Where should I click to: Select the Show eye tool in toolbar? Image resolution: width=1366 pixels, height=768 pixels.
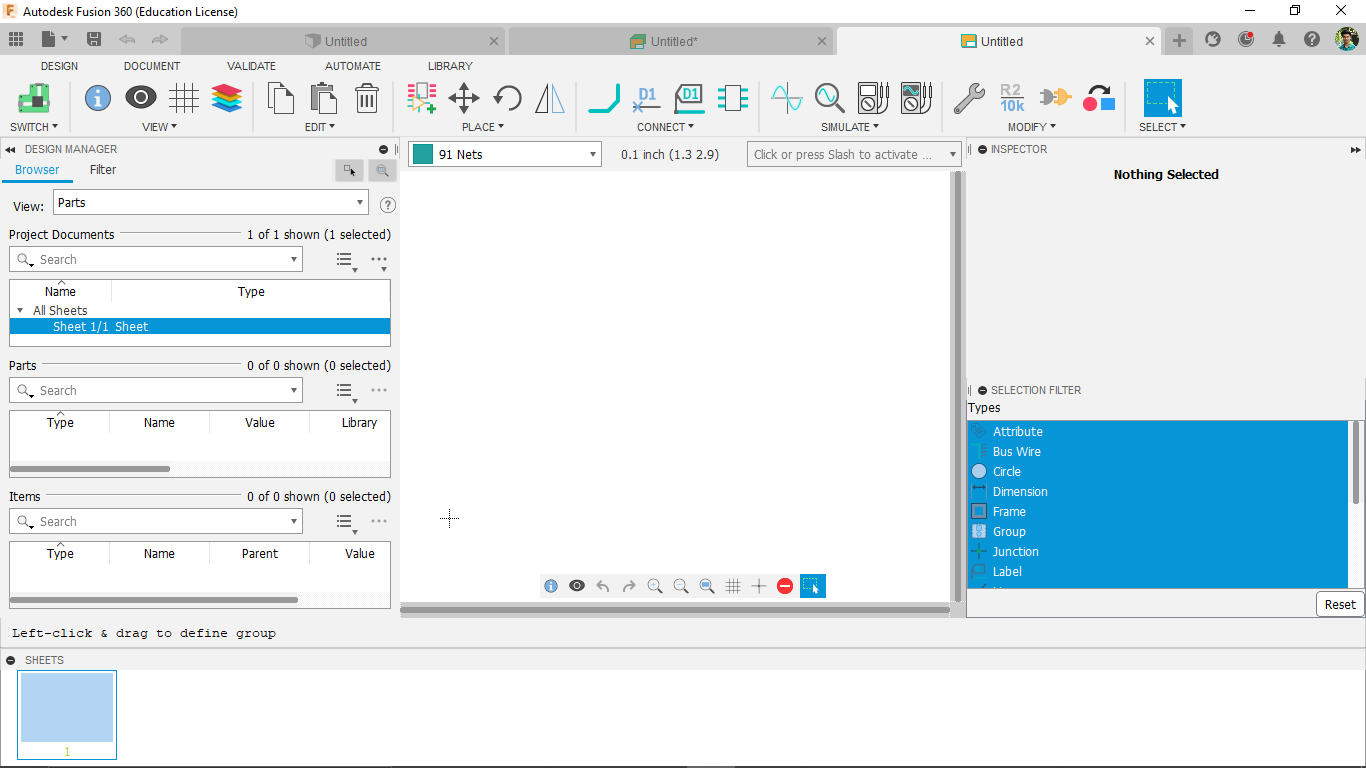(141, 98)
